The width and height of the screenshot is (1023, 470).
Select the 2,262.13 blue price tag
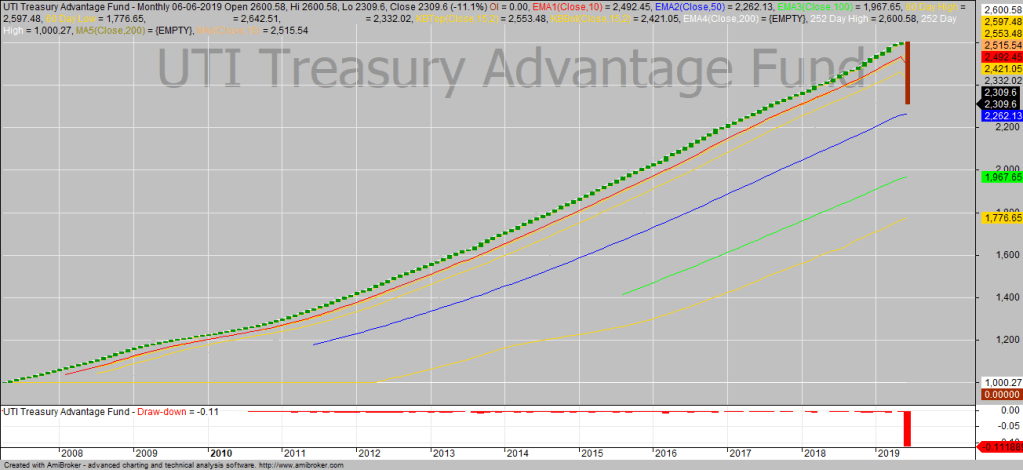[x=1000, y=116]
